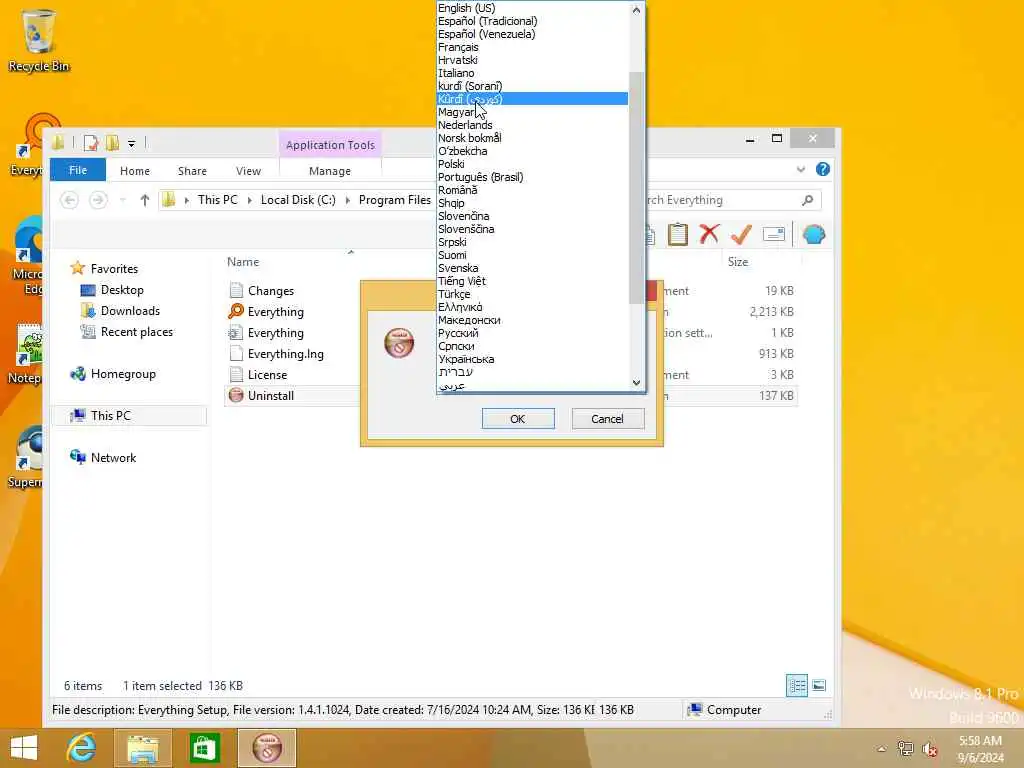Open the Share ribbon tab
1024x768 pixels.
[x=192, y=170]
